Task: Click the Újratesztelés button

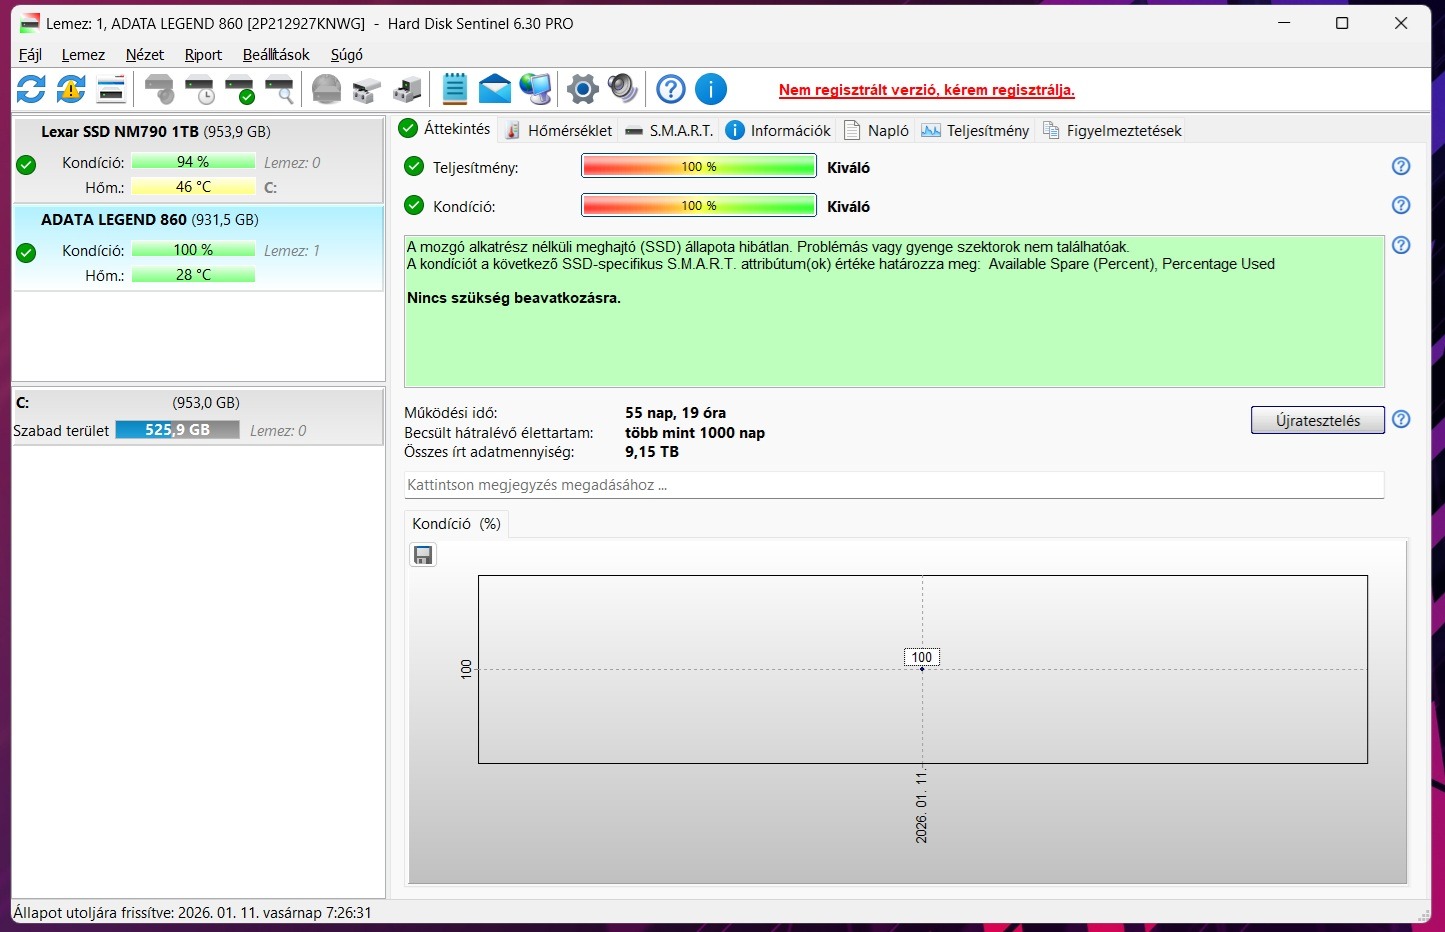Action: coord(1317,420)
